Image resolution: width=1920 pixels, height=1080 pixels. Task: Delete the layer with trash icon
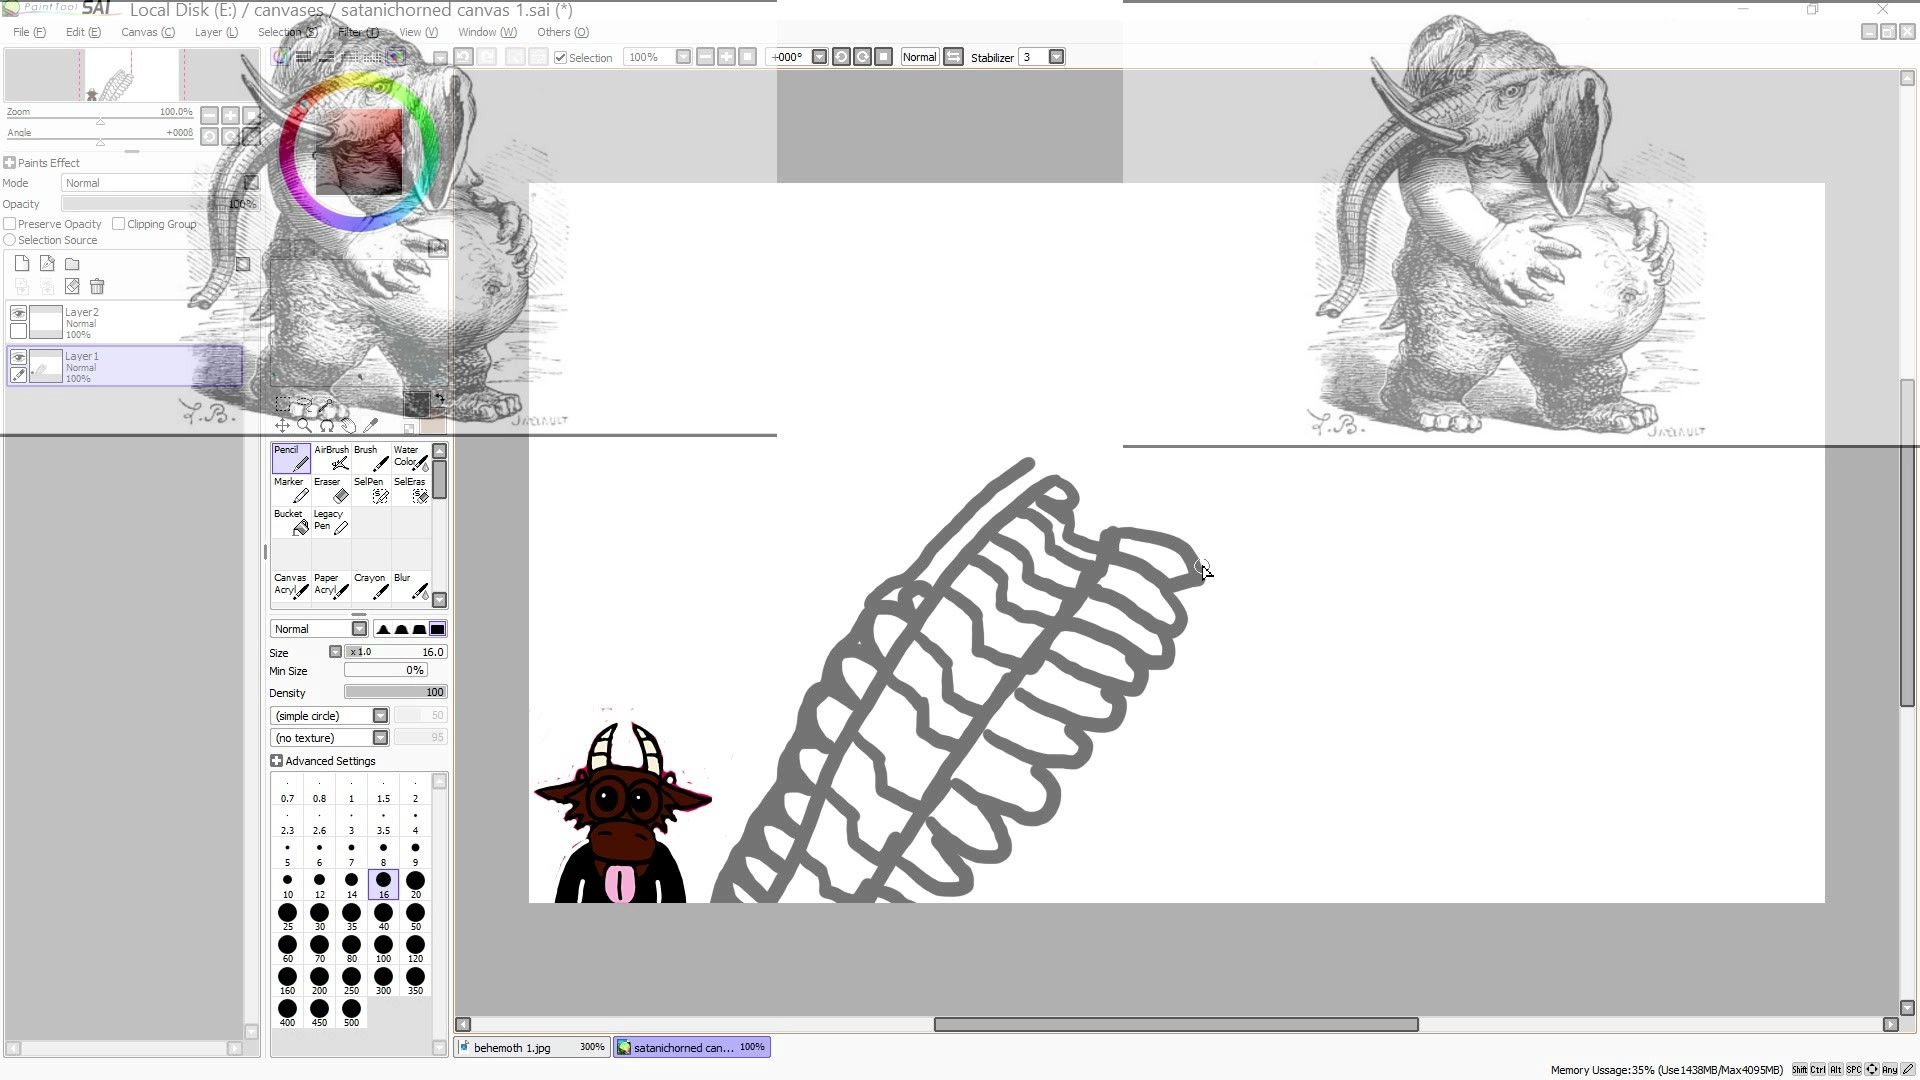point(97,287)
